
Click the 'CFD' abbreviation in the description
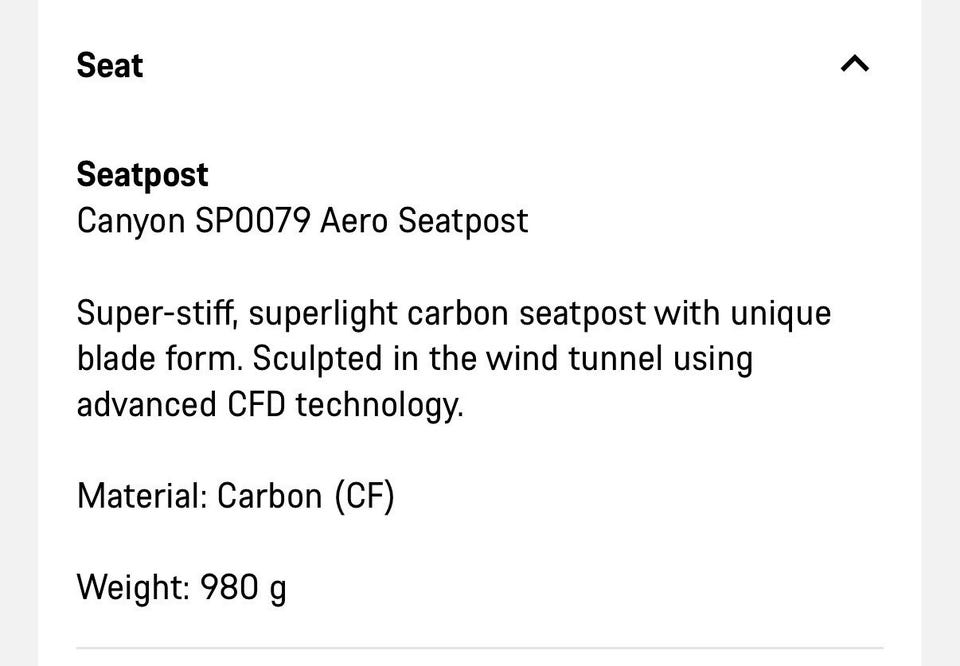[256, 405]
